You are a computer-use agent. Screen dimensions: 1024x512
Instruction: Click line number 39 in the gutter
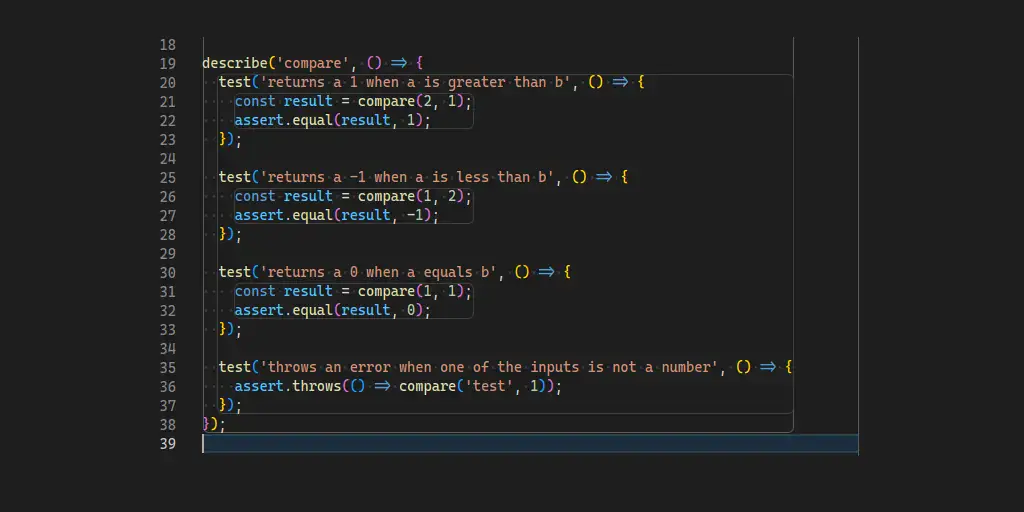(x=167, y=444)
